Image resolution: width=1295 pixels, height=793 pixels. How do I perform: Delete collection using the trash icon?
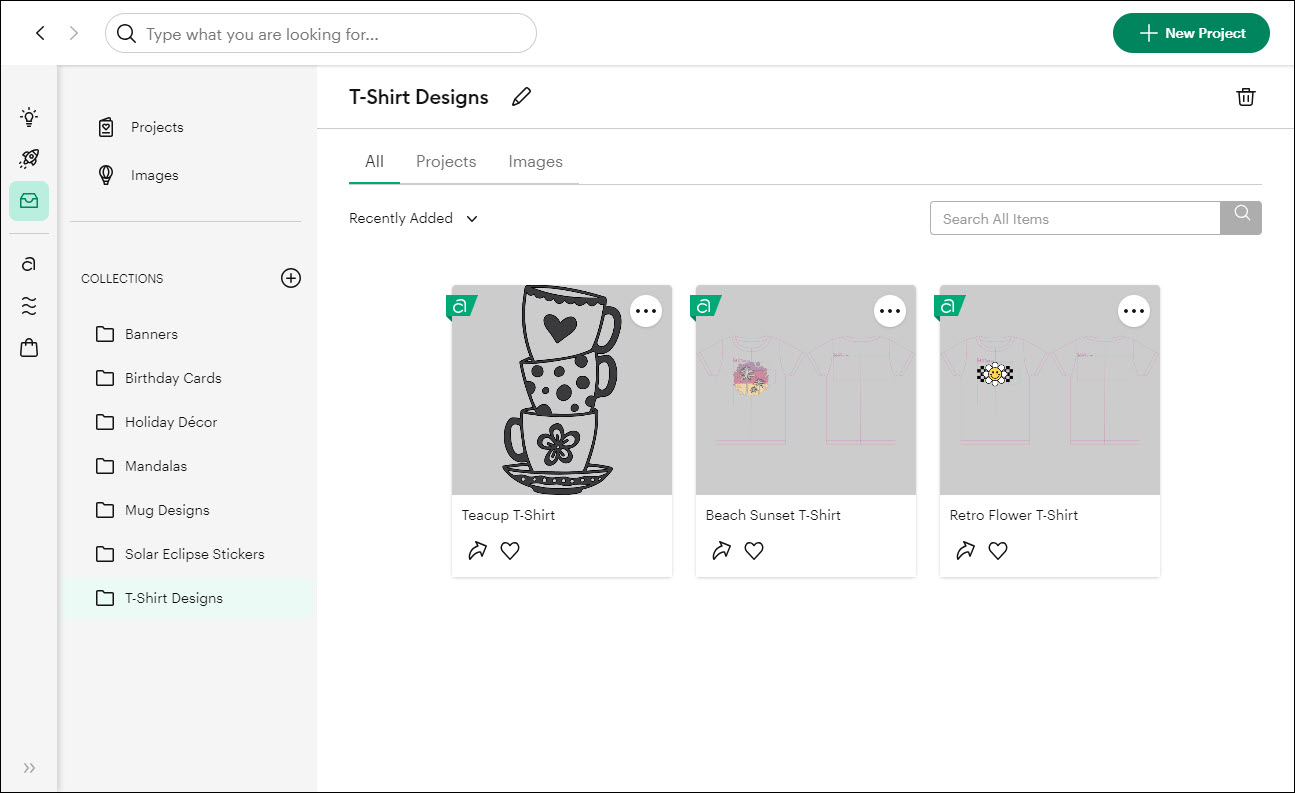pyautogui.click(x=1245, y=97)
